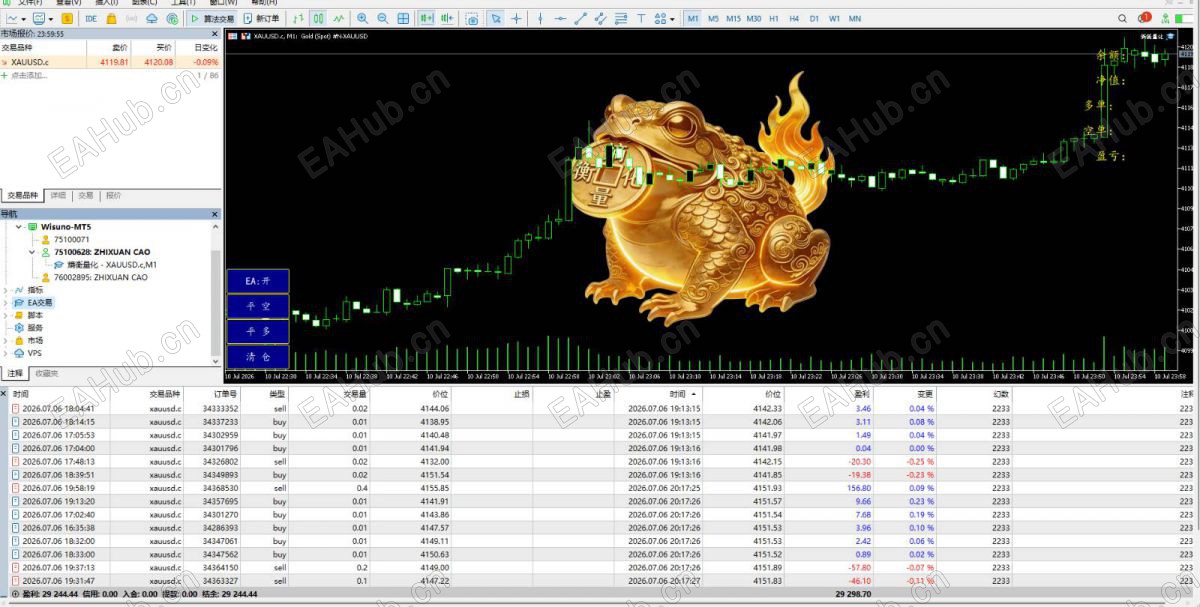Draw a trendline tool
Screen dimensions: 1200x607
[x=581, y=18]
